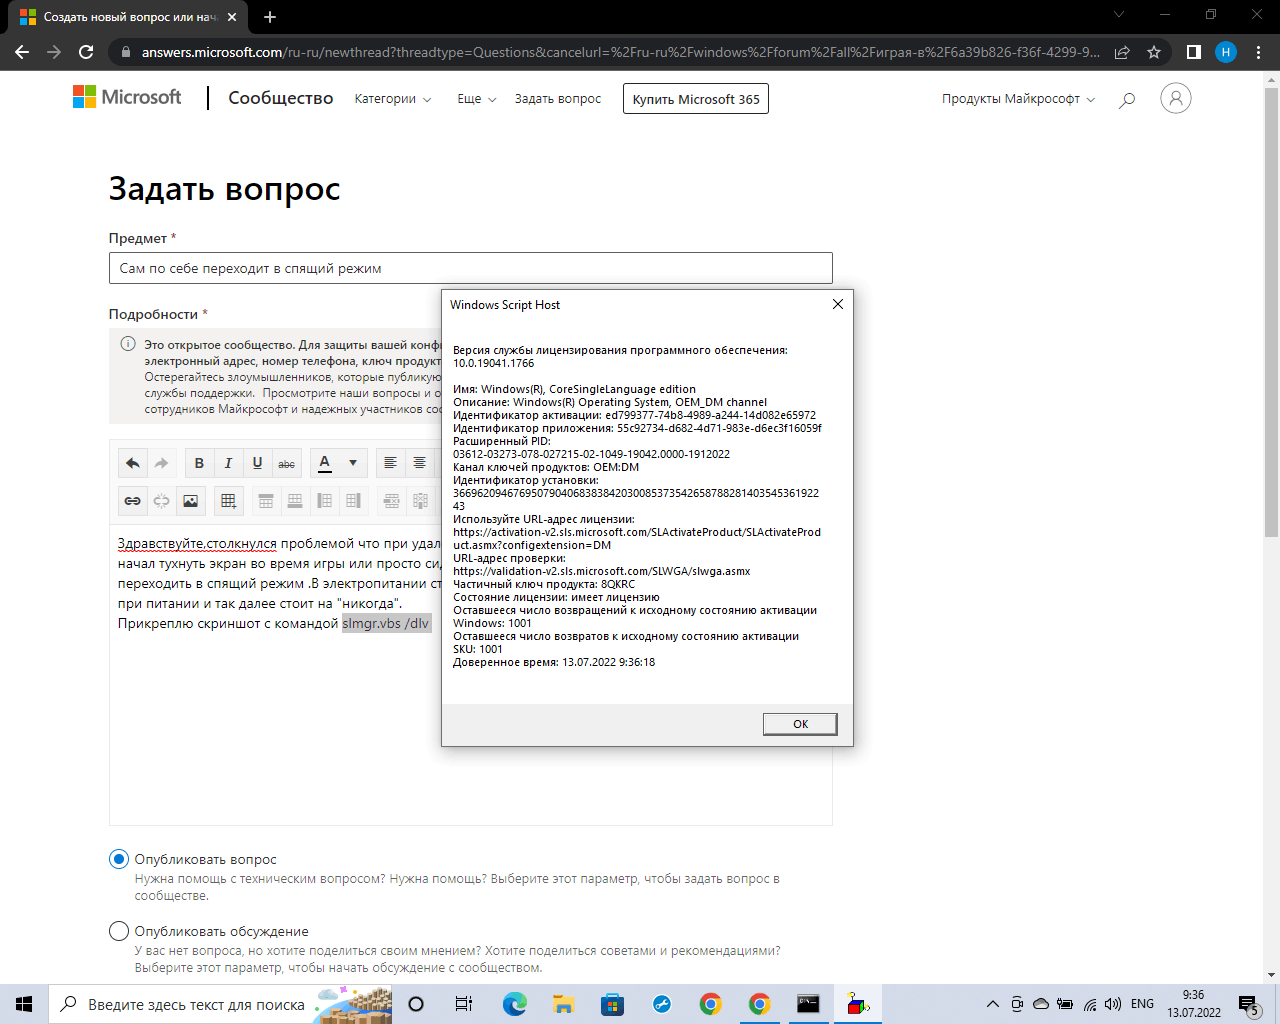Click the info icon in the privacy notice
1280x1024 pixels.
pos(128,344)
